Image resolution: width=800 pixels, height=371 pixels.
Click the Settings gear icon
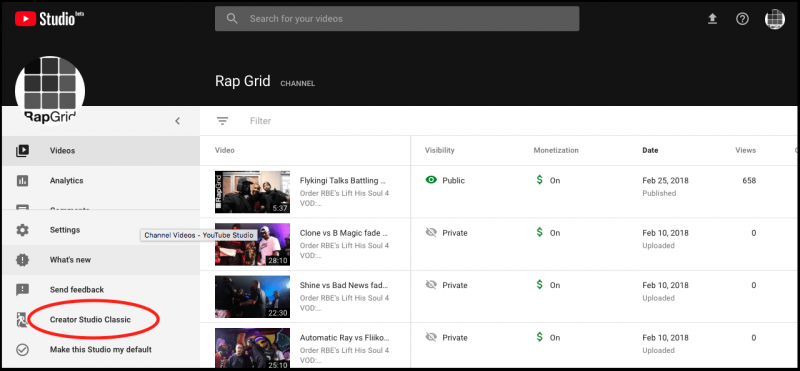pos(22,230)
